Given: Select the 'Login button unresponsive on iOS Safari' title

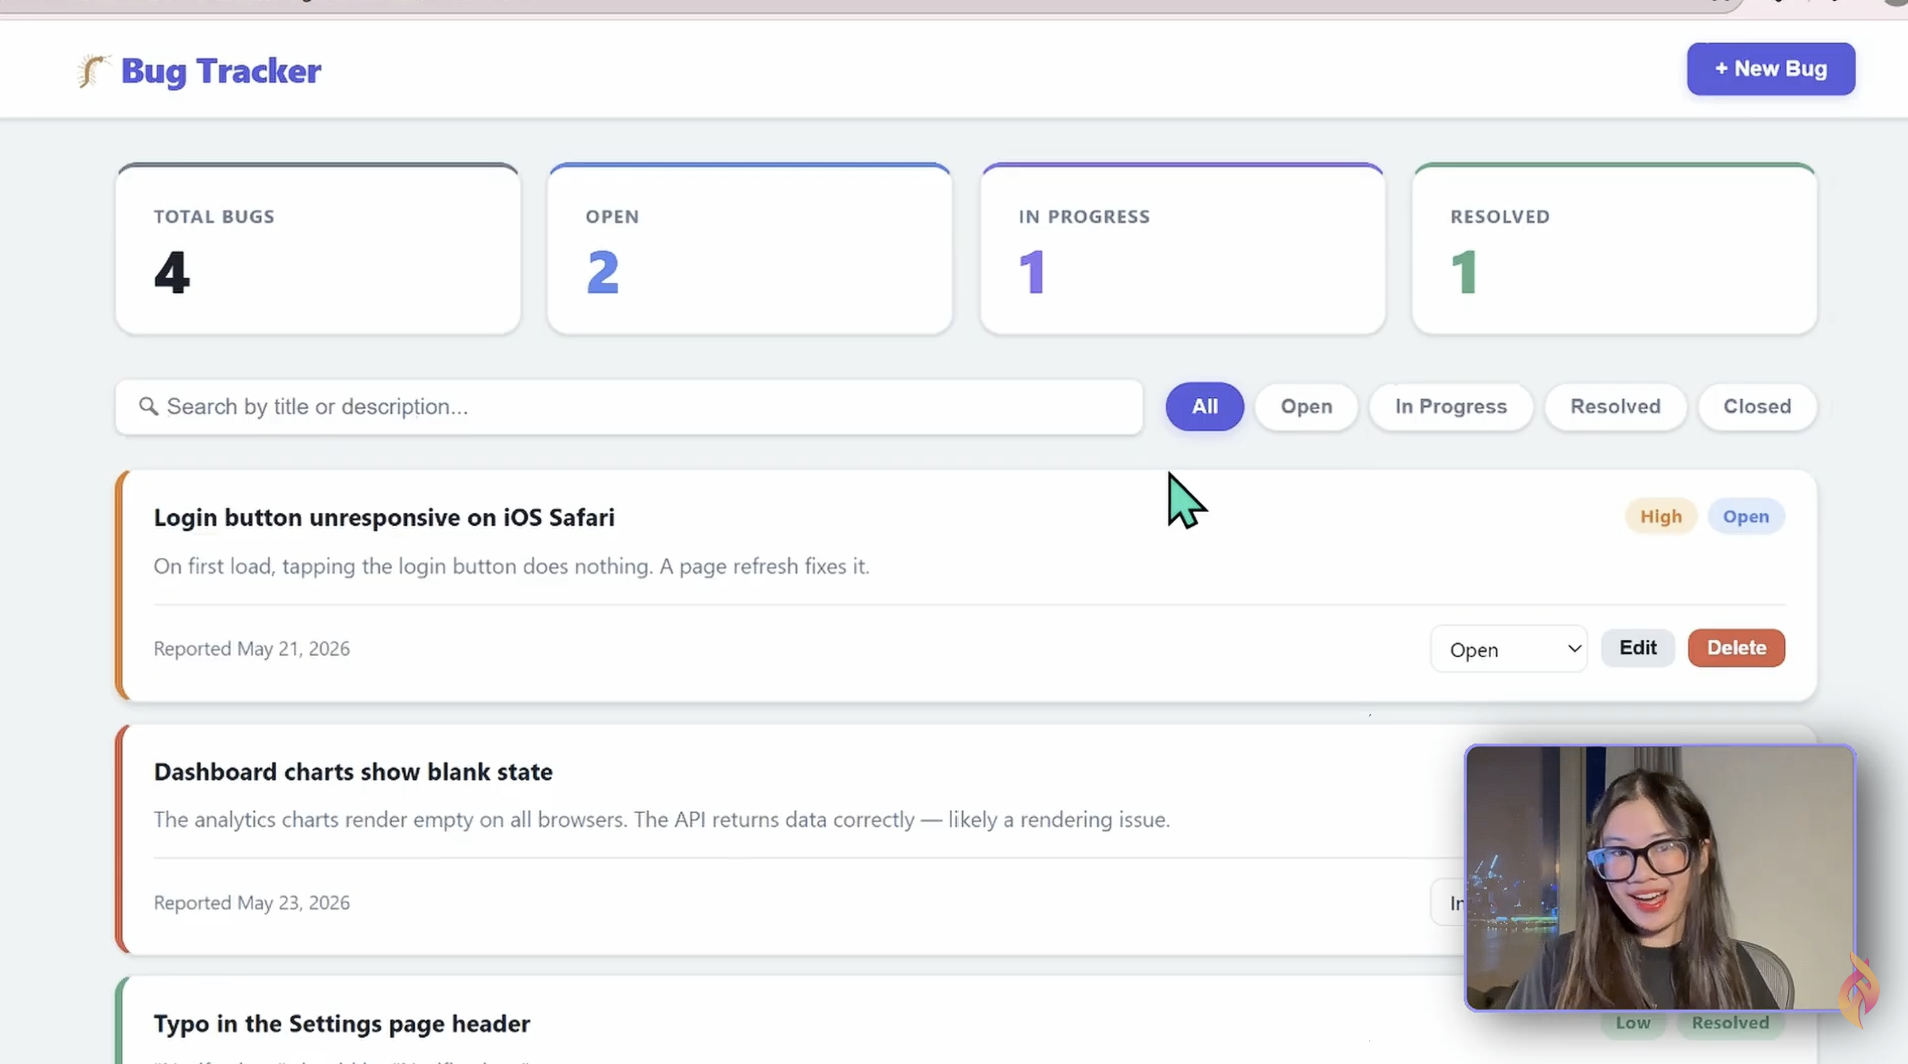Looking at the screenshot, I should click(384, 518).
